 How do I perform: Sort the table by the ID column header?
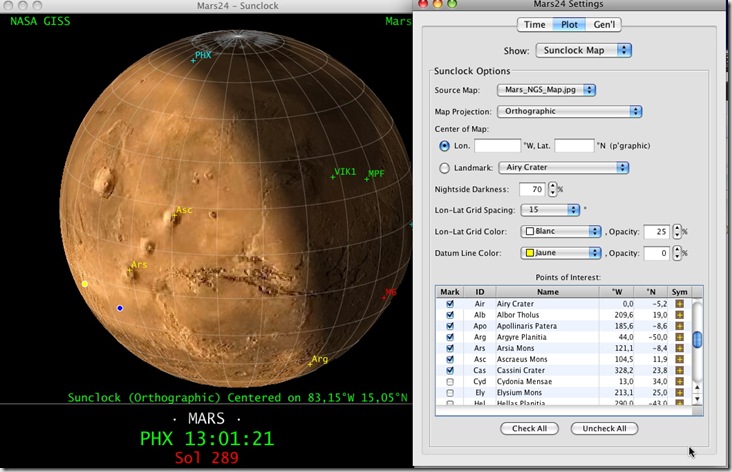(479, 292)
